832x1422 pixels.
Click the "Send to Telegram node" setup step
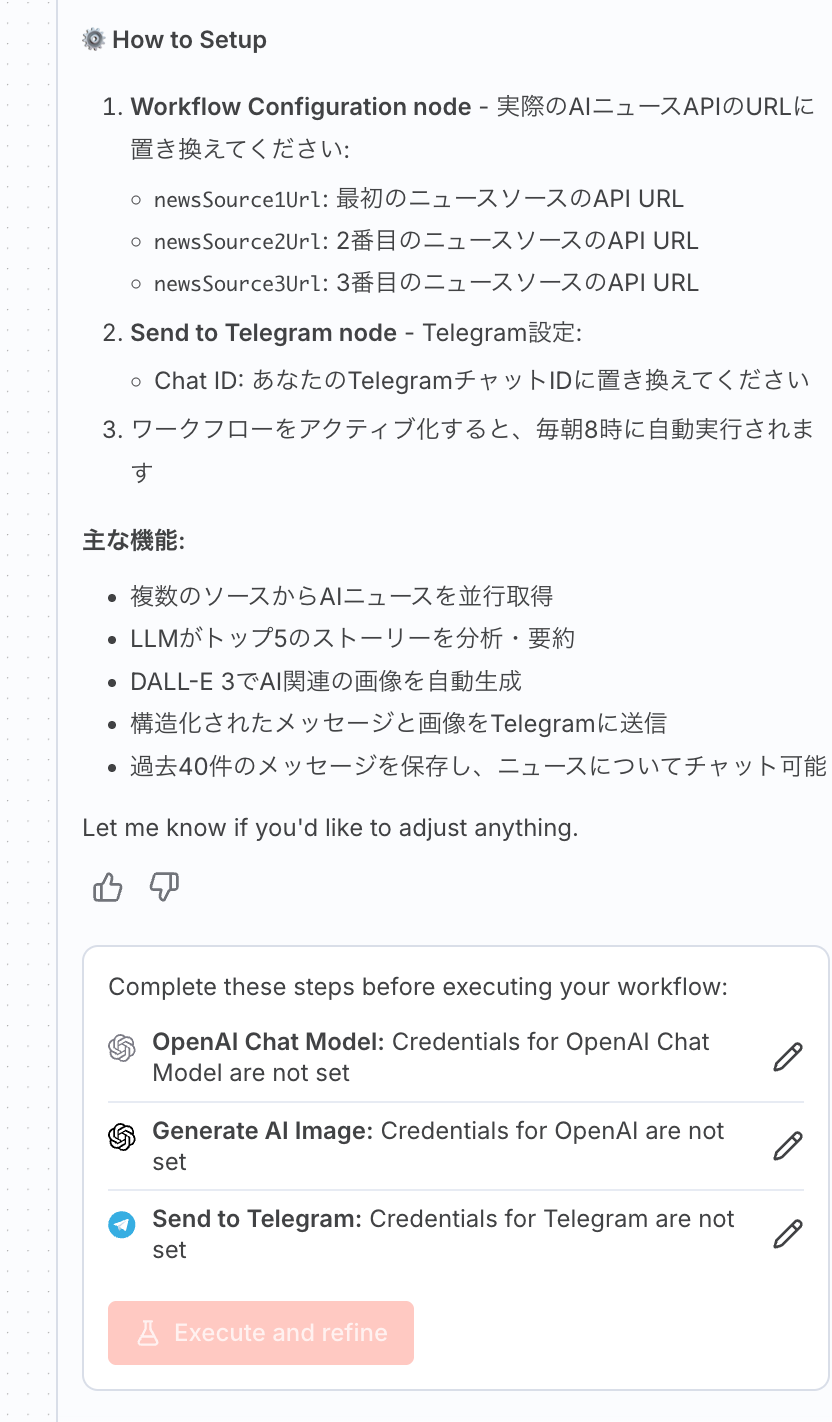coord(263,333)
